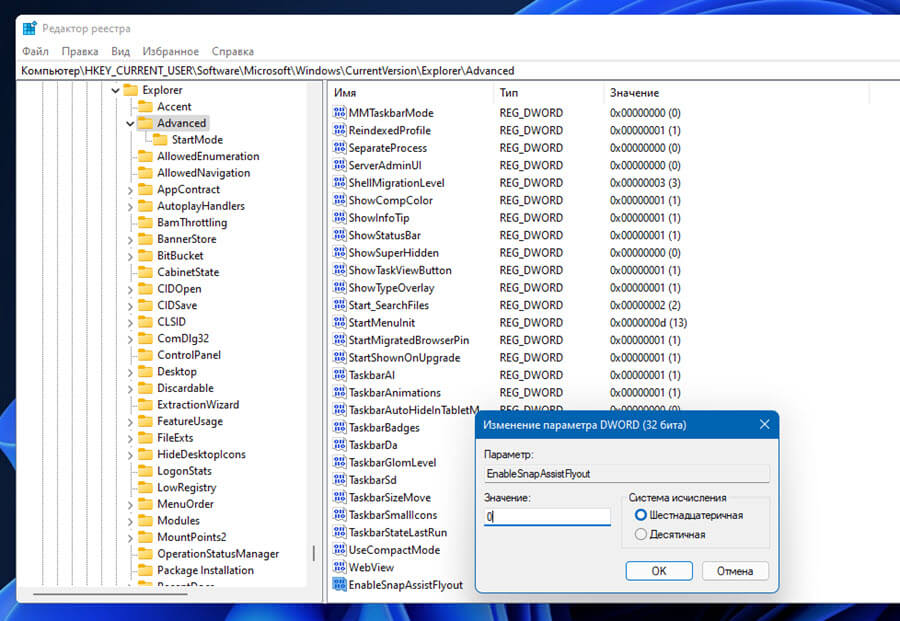Viewport: 900px width, 621px height.
Task: Open the Избранное menu
Action: pos(170,51)
